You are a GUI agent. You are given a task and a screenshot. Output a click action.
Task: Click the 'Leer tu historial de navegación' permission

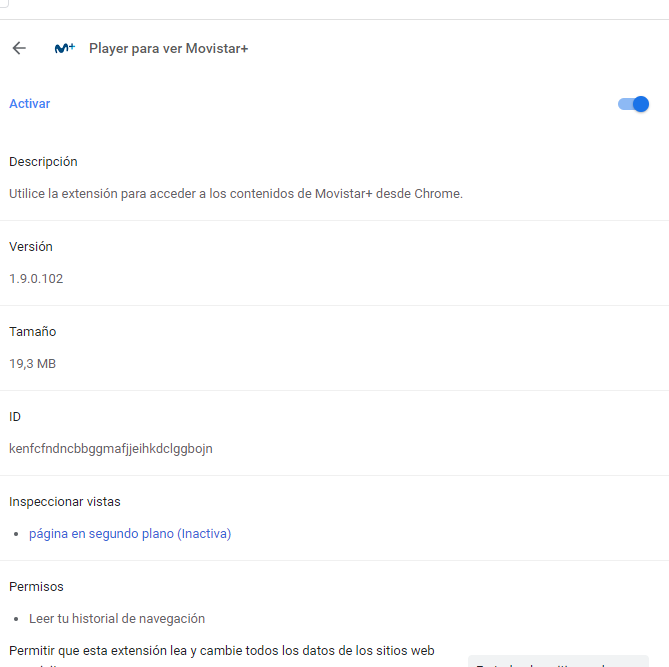tap(117, 619)
